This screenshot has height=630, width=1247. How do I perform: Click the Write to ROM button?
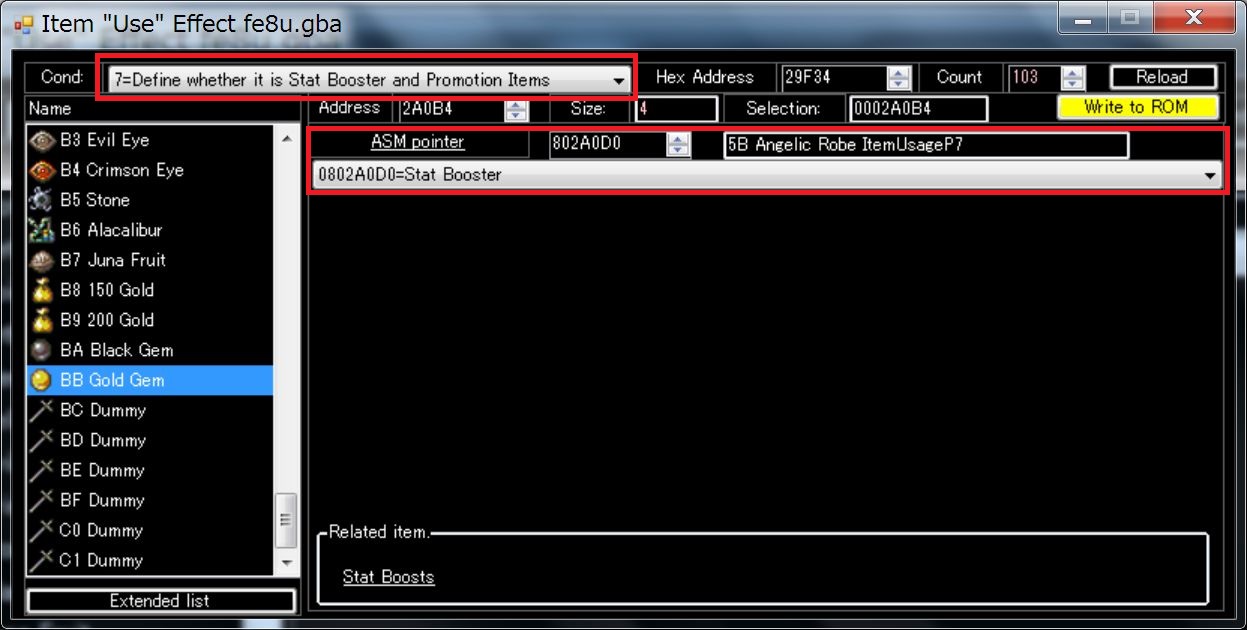(1137, 107)
